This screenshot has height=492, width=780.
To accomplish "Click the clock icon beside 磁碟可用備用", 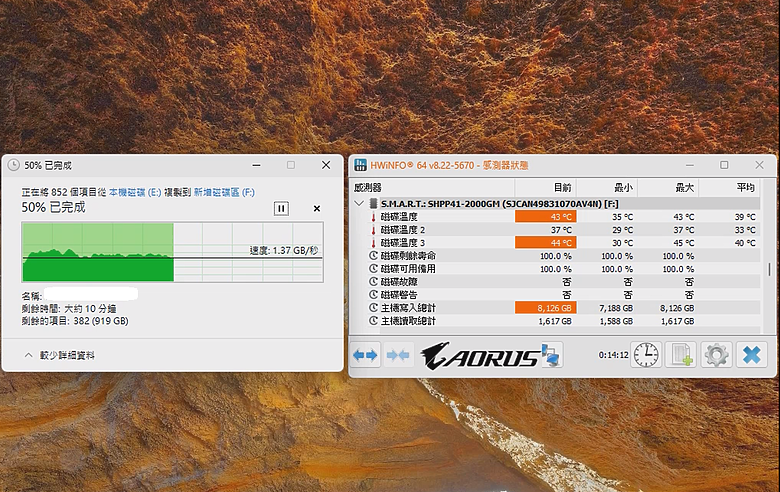I will click(374, 269).
